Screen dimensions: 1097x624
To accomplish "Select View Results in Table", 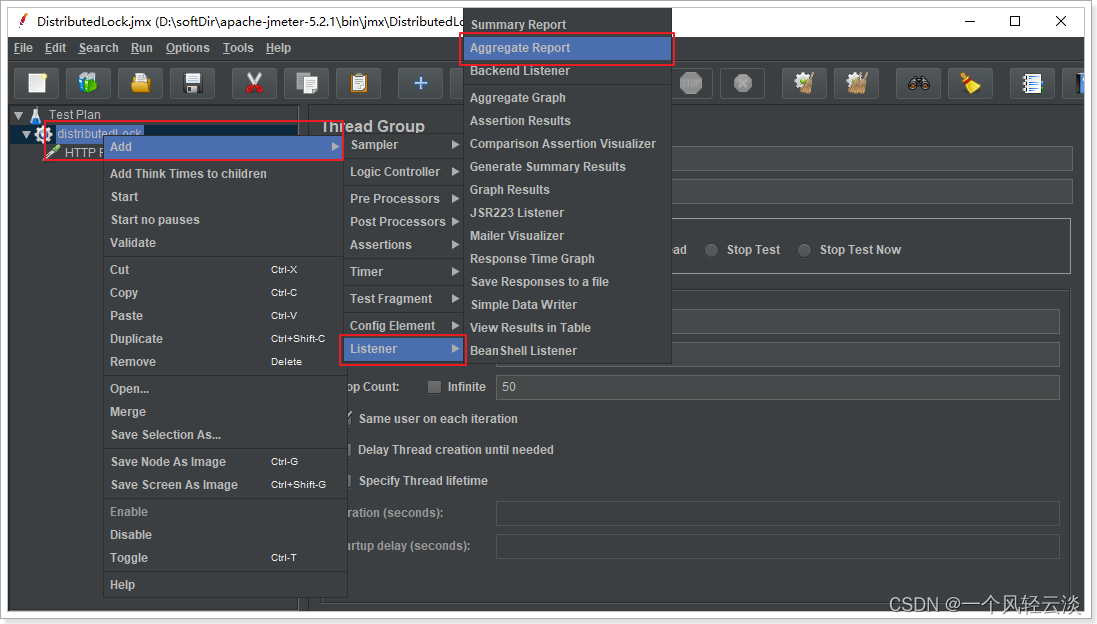I will [x=567, y=327].
